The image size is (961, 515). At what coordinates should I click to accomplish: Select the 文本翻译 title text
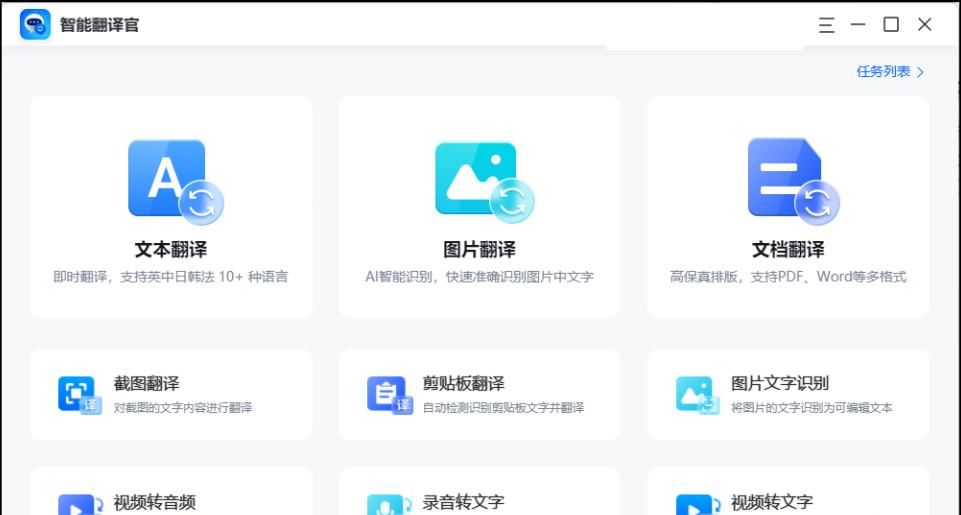[x=171, y=250]
